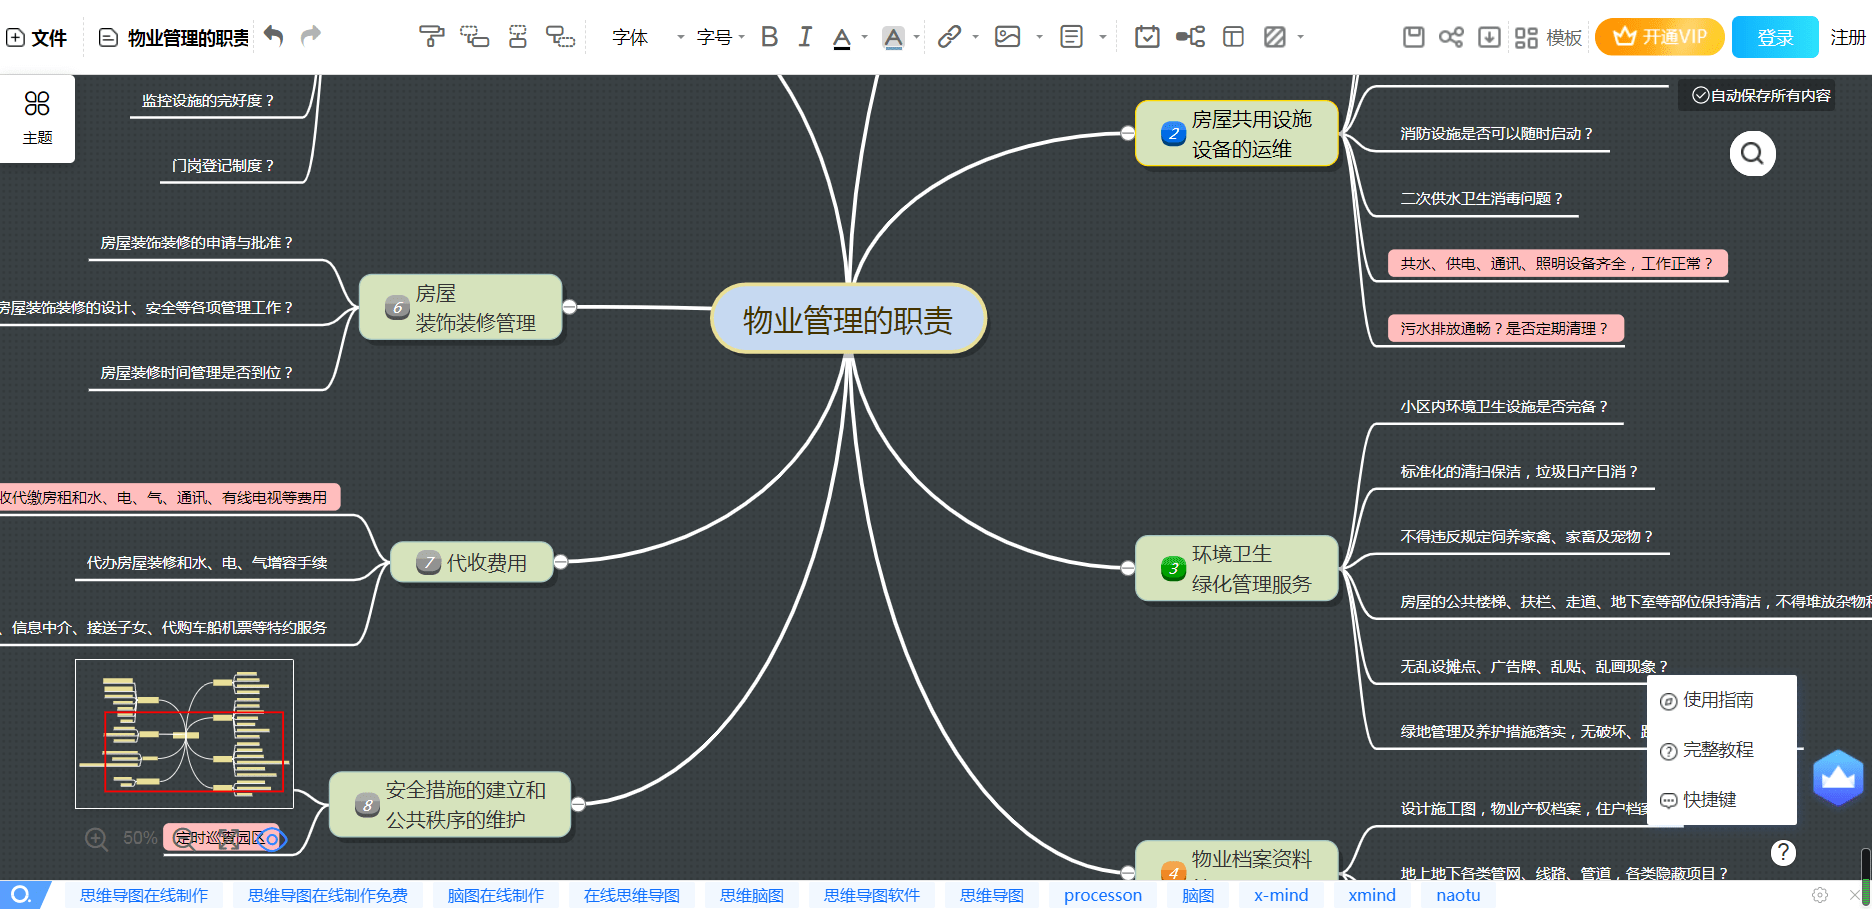
Task: Collapse the 安全措施的建立和公共秩序的维护 branch
Action: coord(578,804)
